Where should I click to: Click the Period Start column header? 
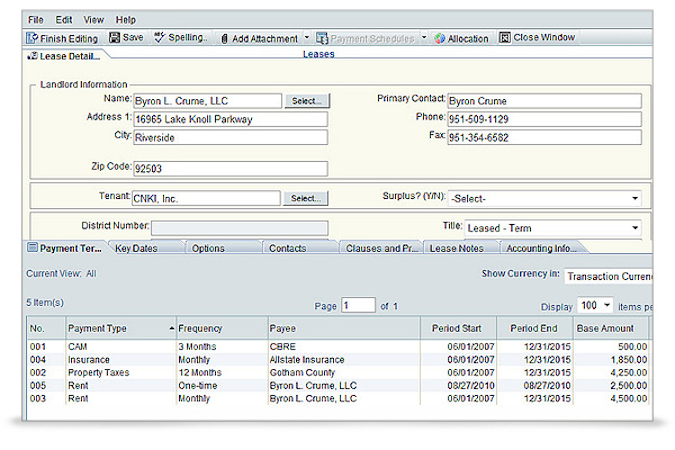coord(458,328)
